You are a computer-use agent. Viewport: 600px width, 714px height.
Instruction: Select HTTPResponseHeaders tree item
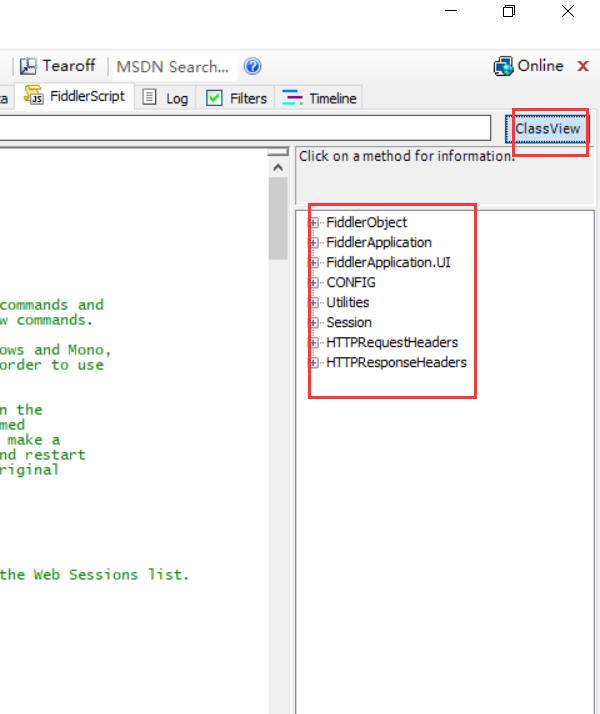[397, 363]
